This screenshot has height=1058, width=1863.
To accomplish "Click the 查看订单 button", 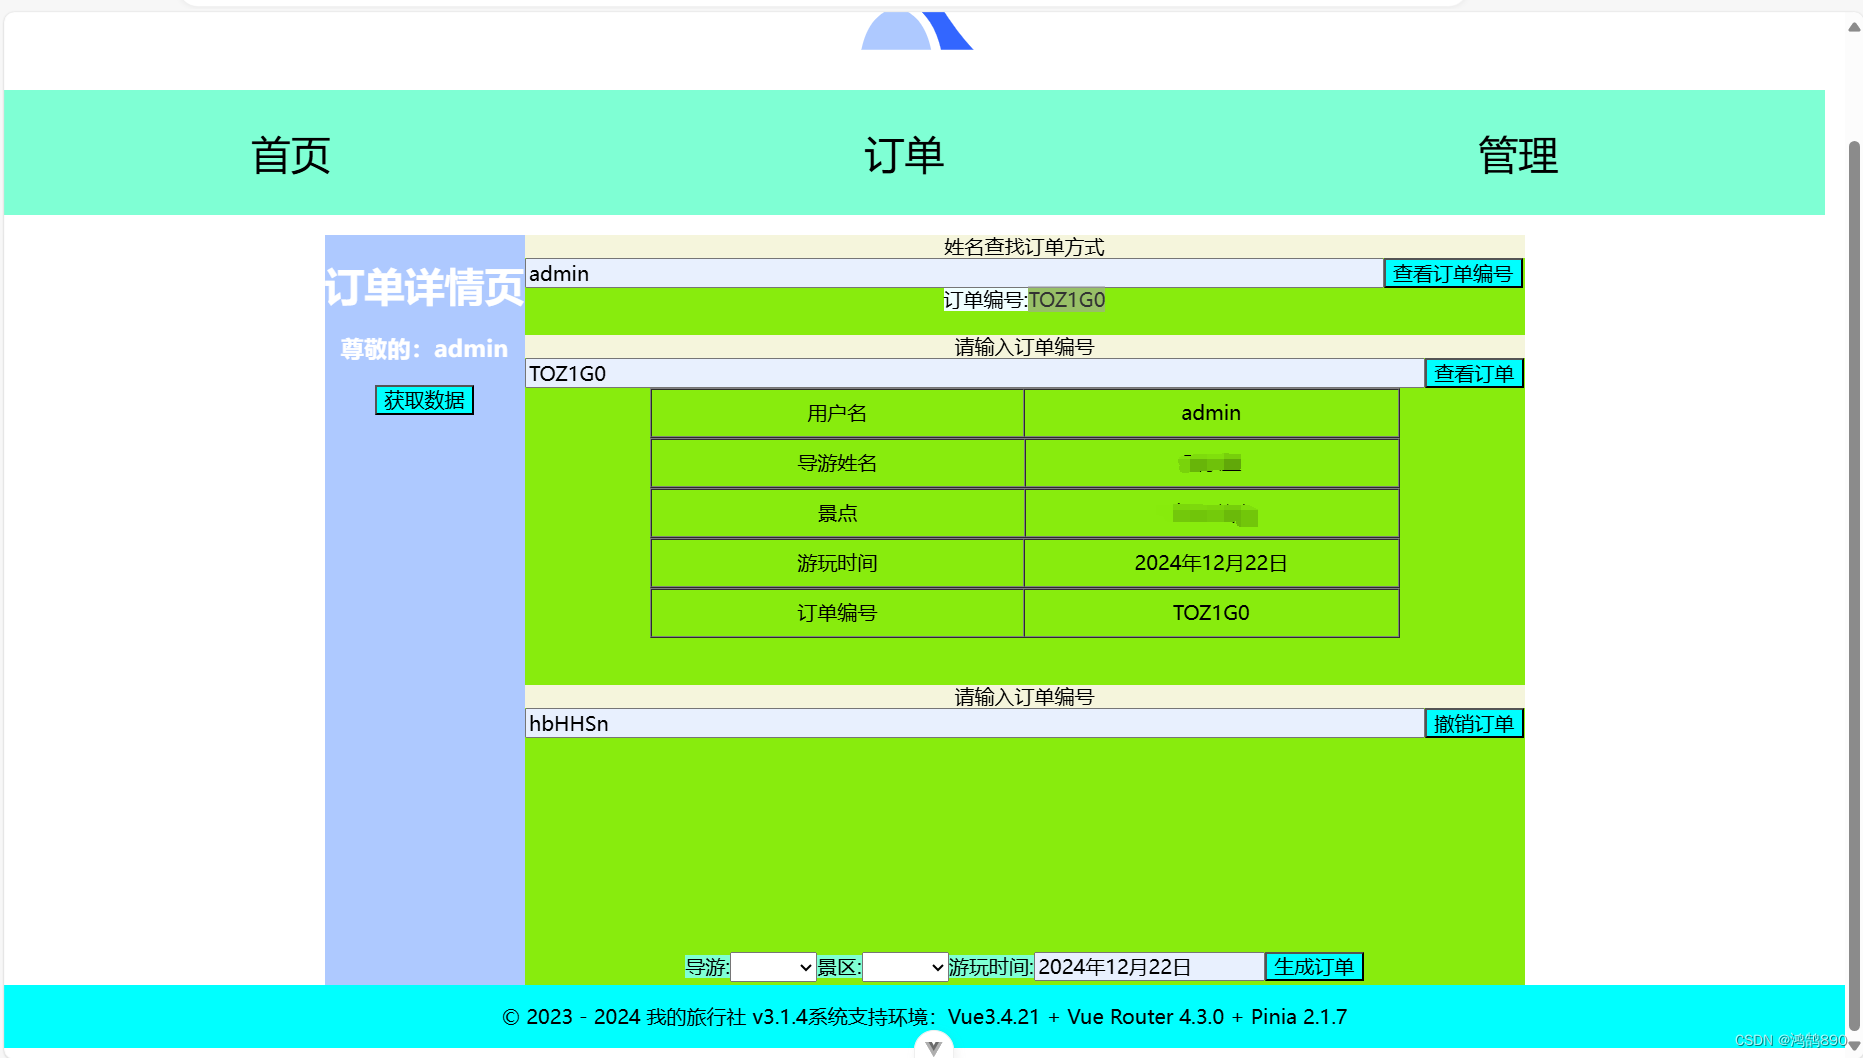I will (x=1473, y=373).
